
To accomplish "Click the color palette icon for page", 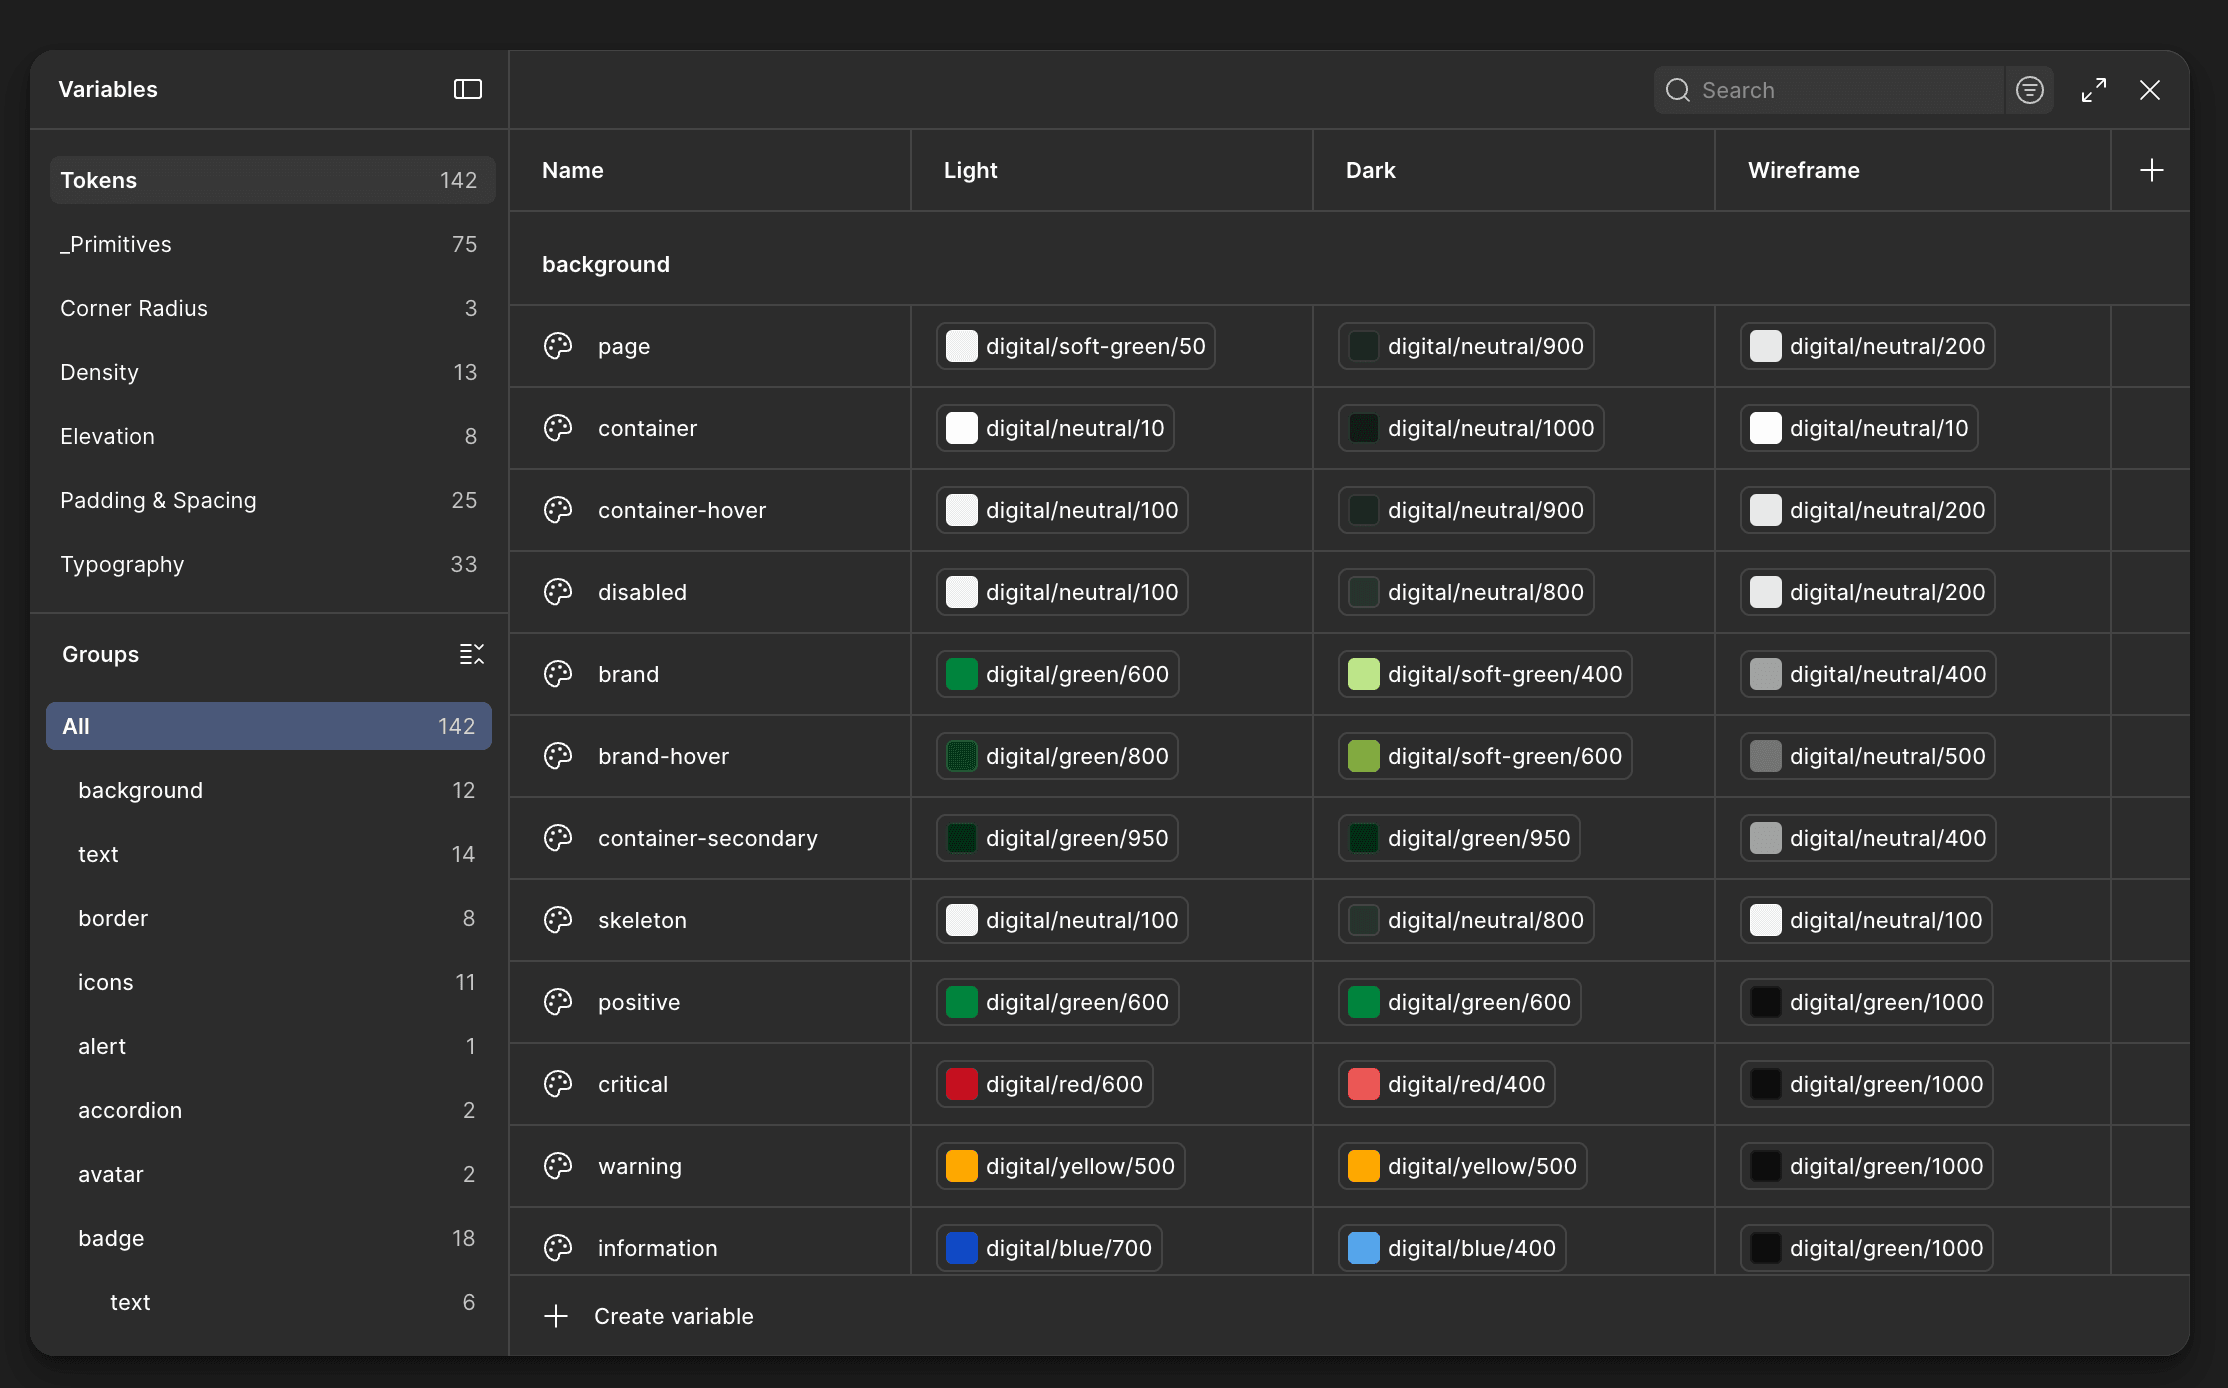I will tap(558, 346).
